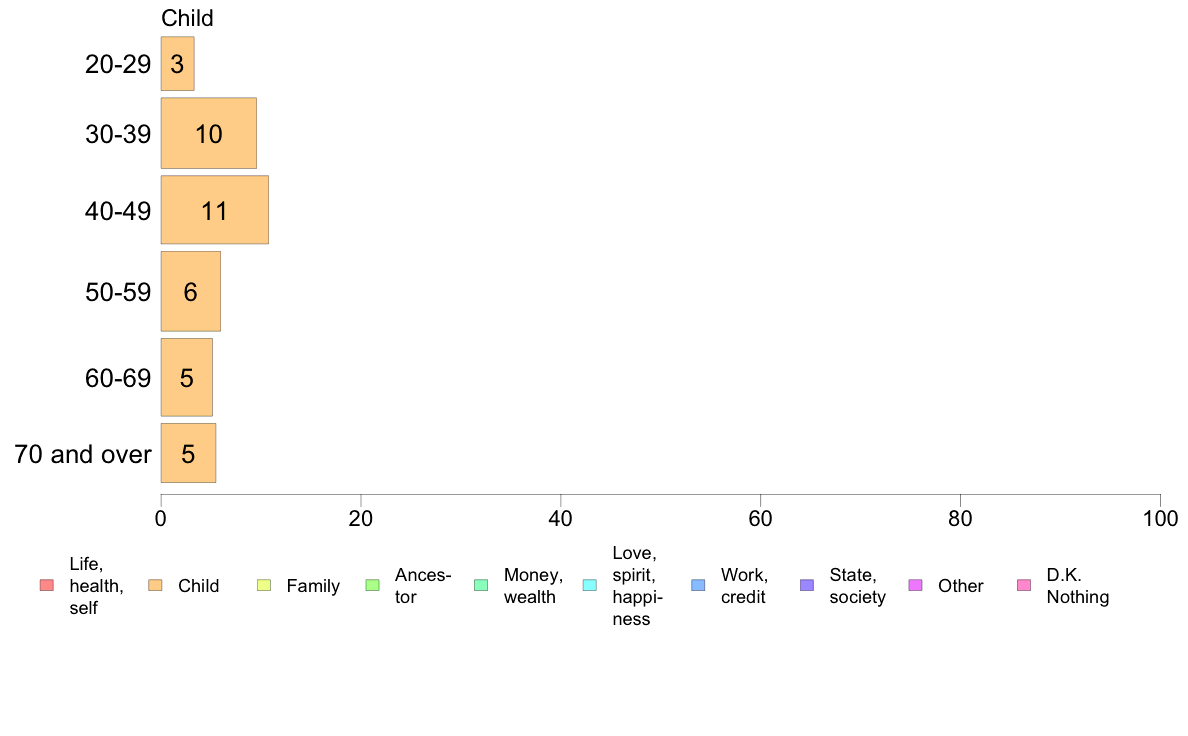Click the D.K. Nothing legend swatch
Screen dimensions: 1188x736
pos(1024,585)
